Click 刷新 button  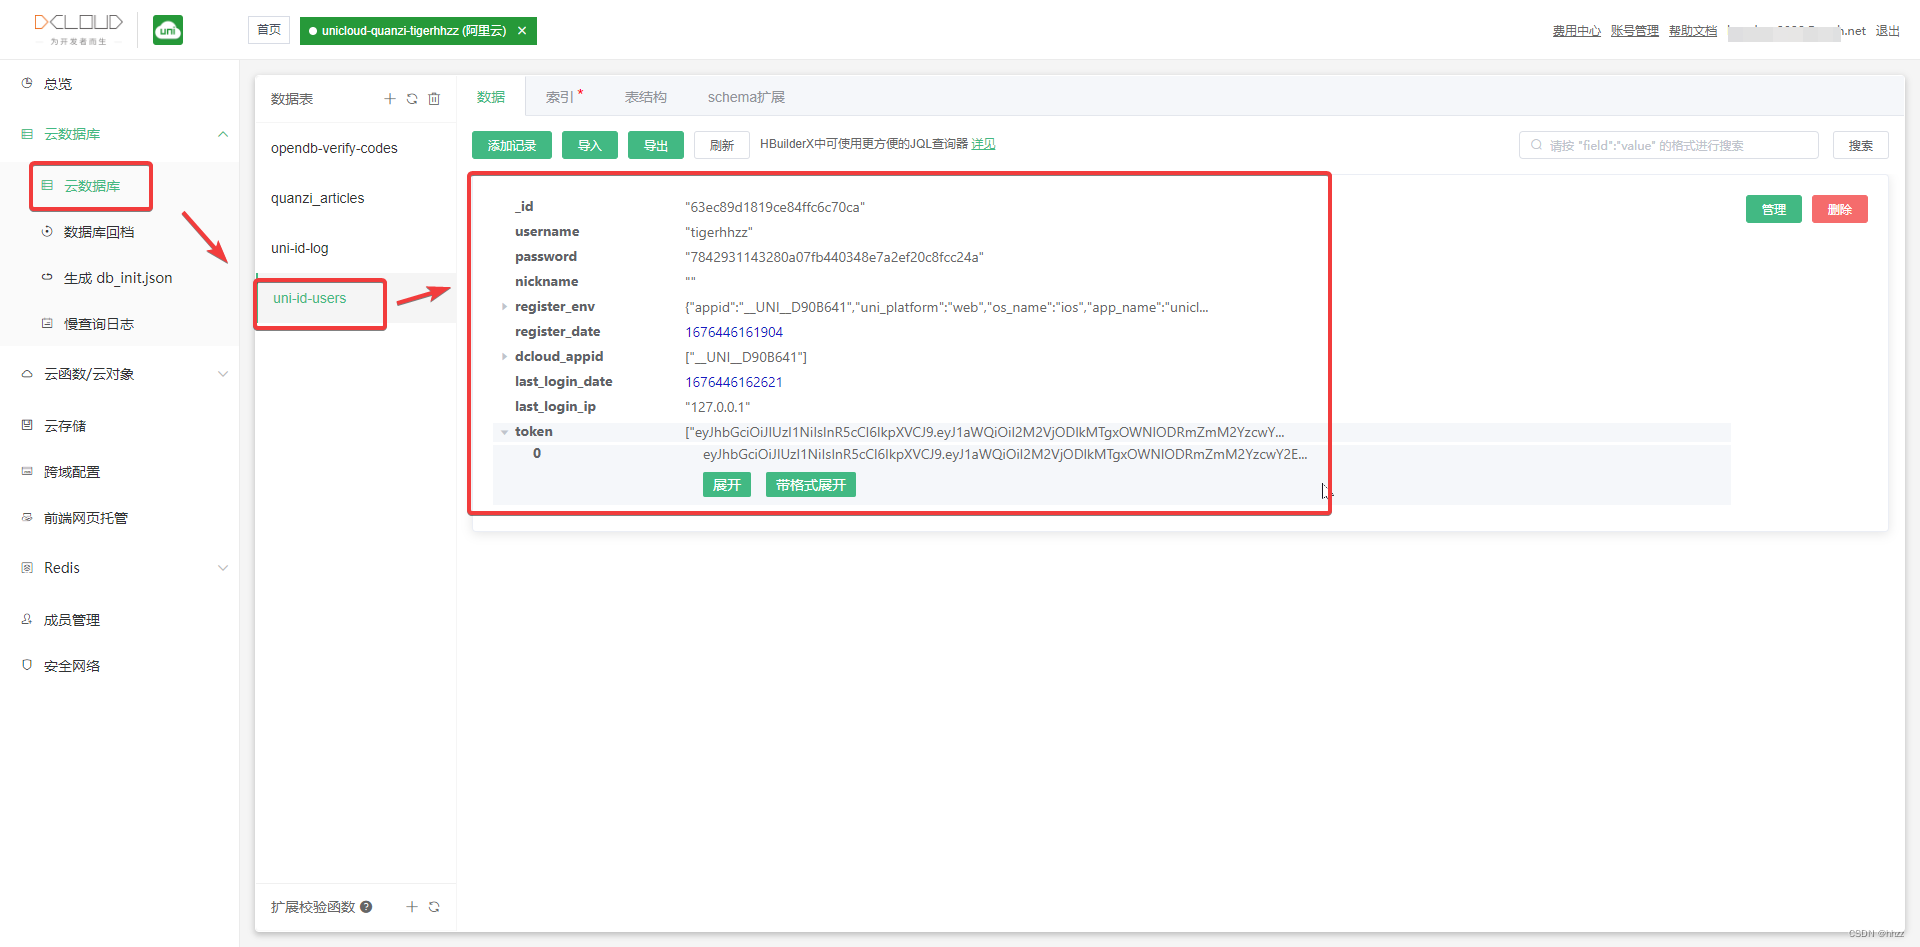tap(722, 145)
